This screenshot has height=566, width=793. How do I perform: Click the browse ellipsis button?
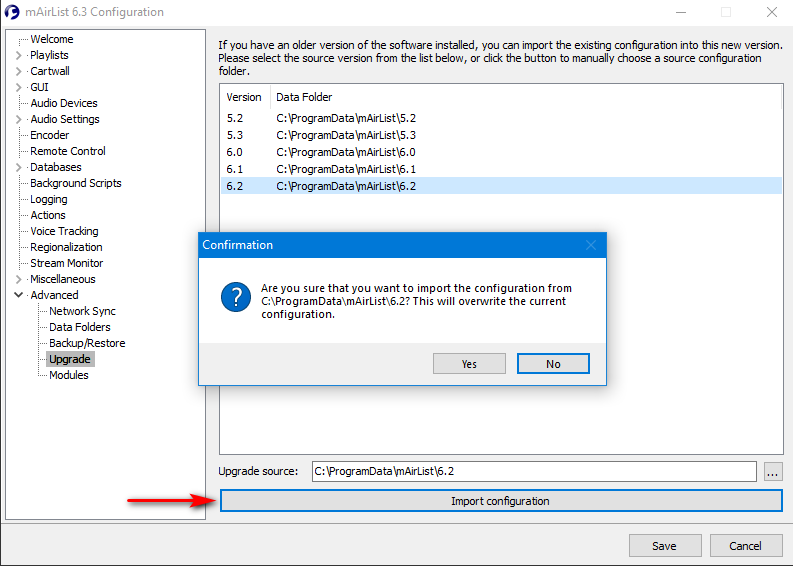(x=772, y=471)
